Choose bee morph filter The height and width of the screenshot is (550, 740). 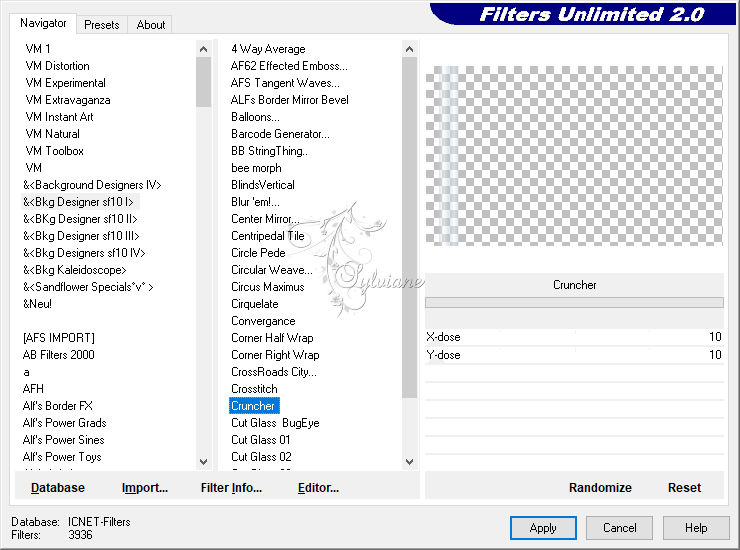click(256, 168)
